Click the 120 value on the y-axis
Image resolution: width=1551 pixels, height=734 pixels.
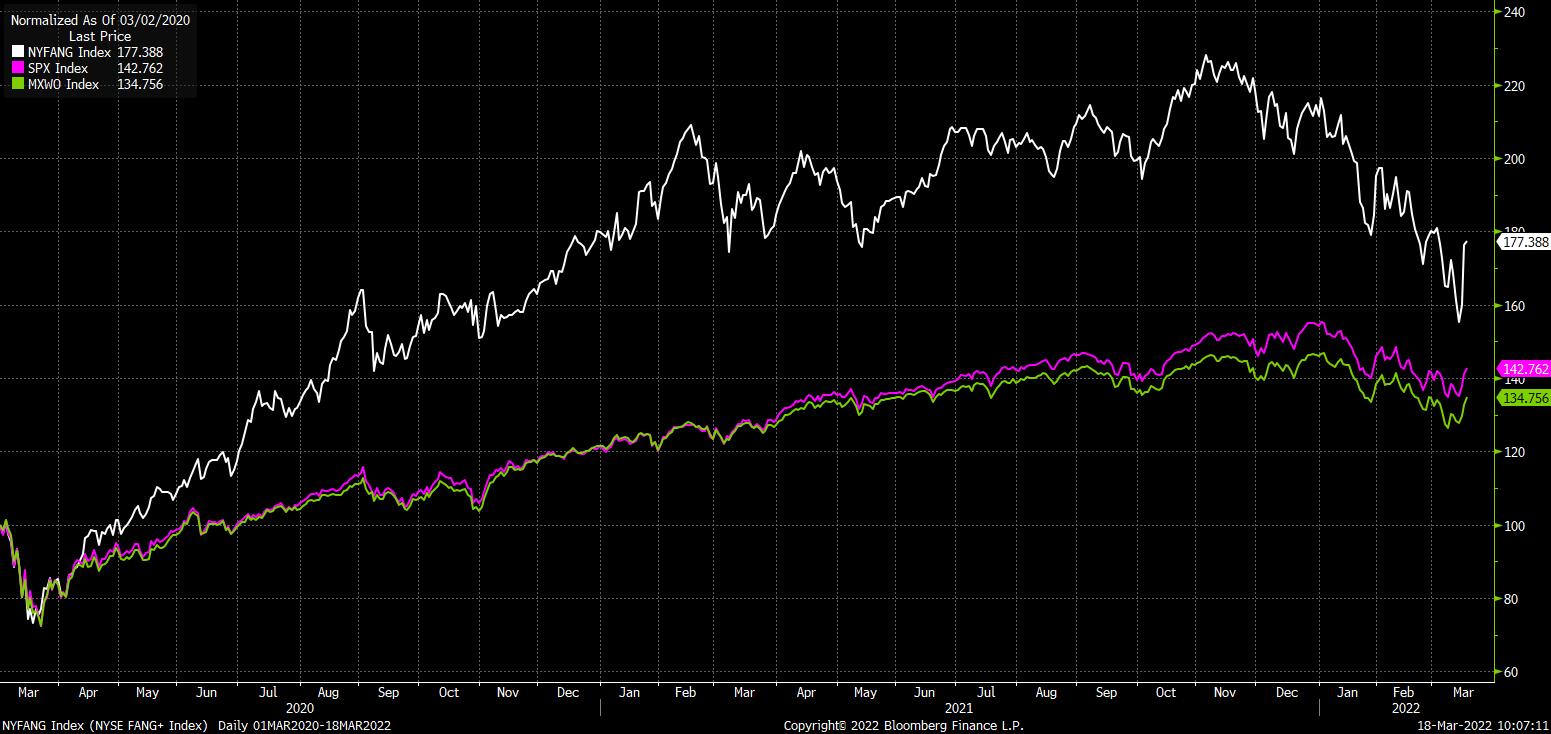pos(1513,452)
